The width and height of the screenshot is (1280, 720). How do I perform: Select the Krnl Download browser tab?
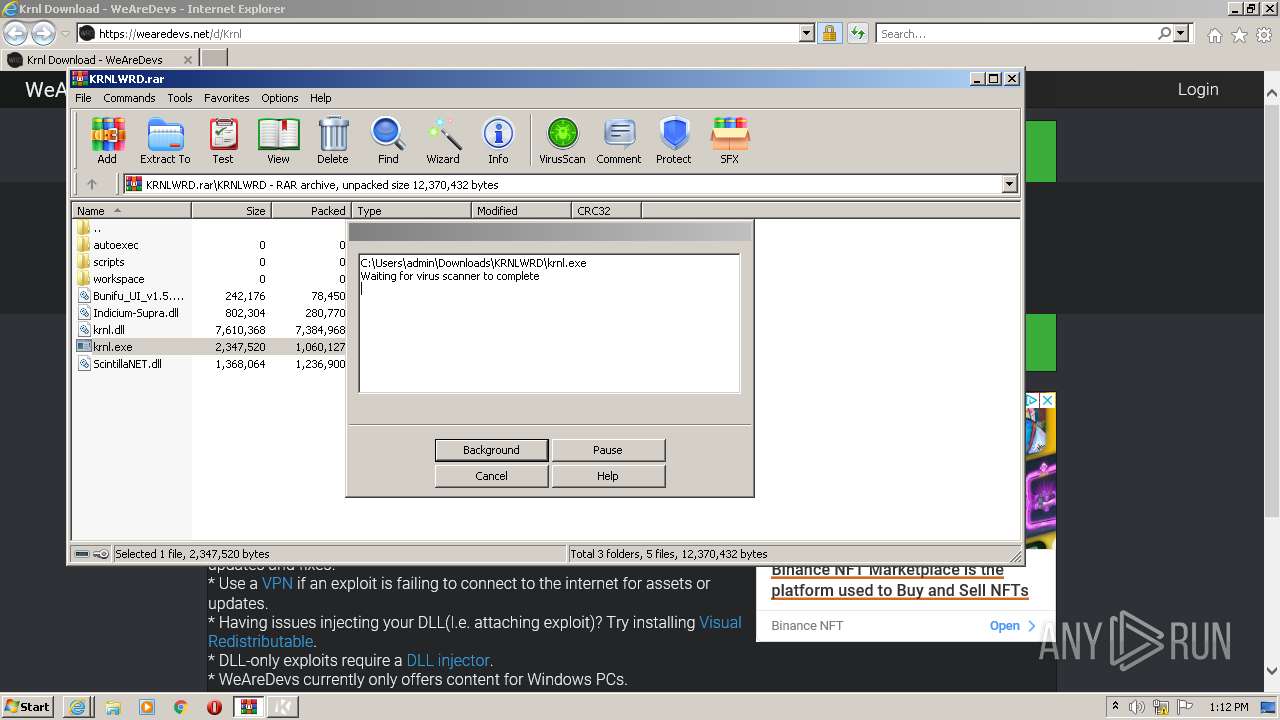click(100, 59)
